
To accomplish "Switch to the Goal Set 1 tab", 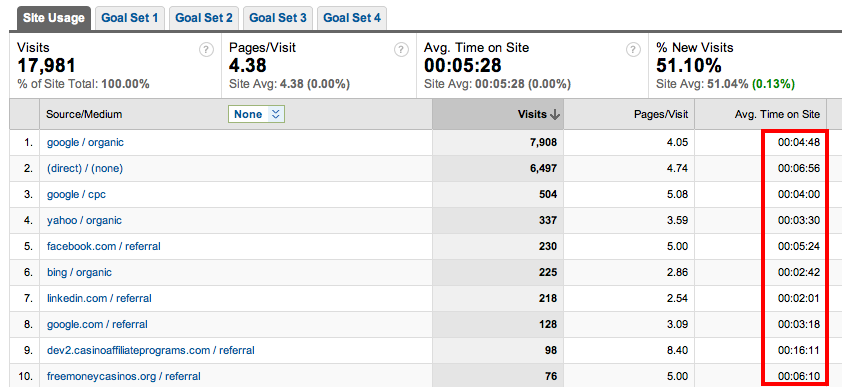I will (x=129, y=18).
